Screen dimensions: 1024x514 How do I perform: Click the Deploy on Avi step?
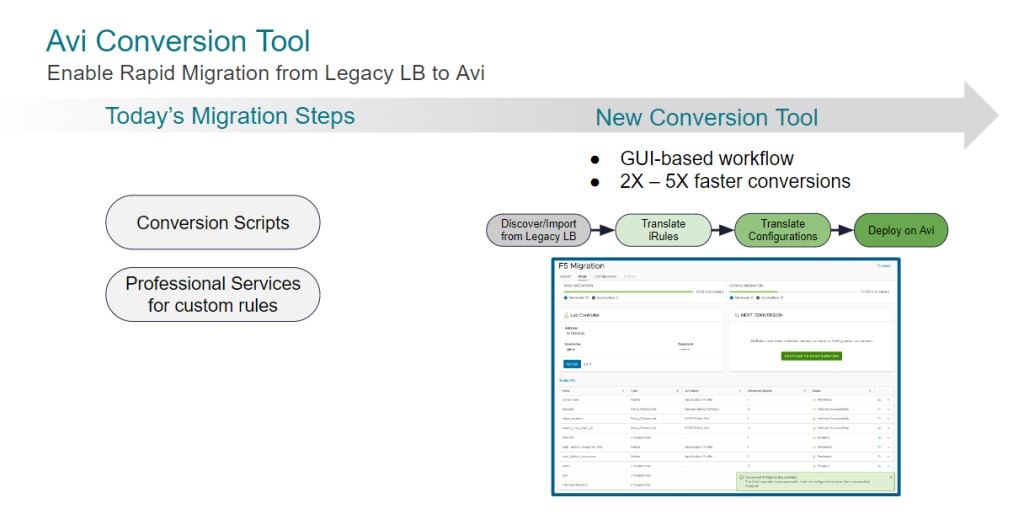point(901,230)
